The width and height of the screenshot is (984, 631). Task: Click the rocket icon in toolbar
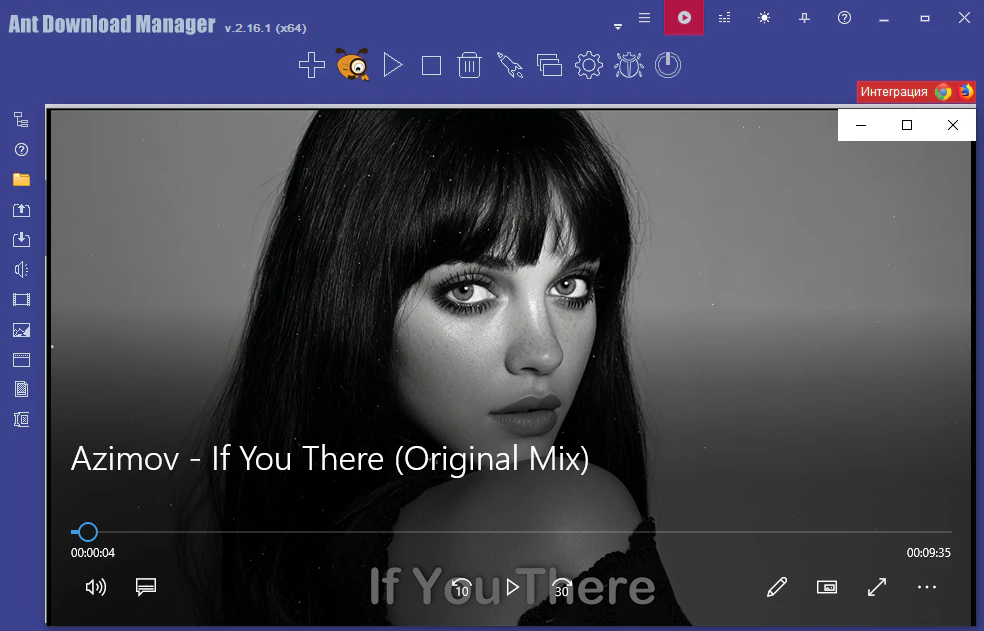pos(510,65)
